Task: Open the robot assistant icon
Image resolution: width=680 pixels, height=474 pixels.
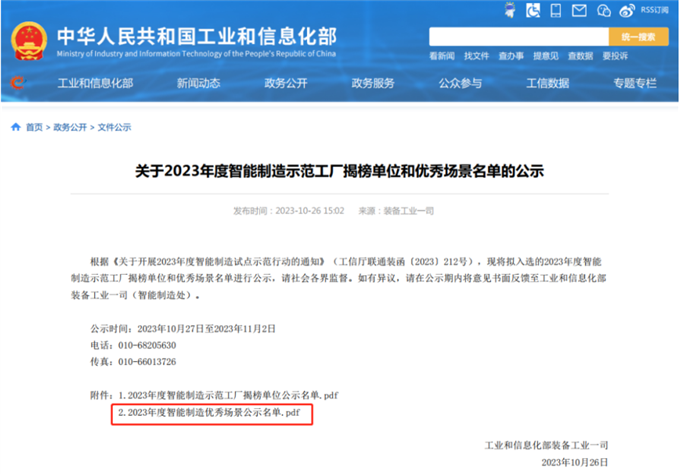Action: 510,10
